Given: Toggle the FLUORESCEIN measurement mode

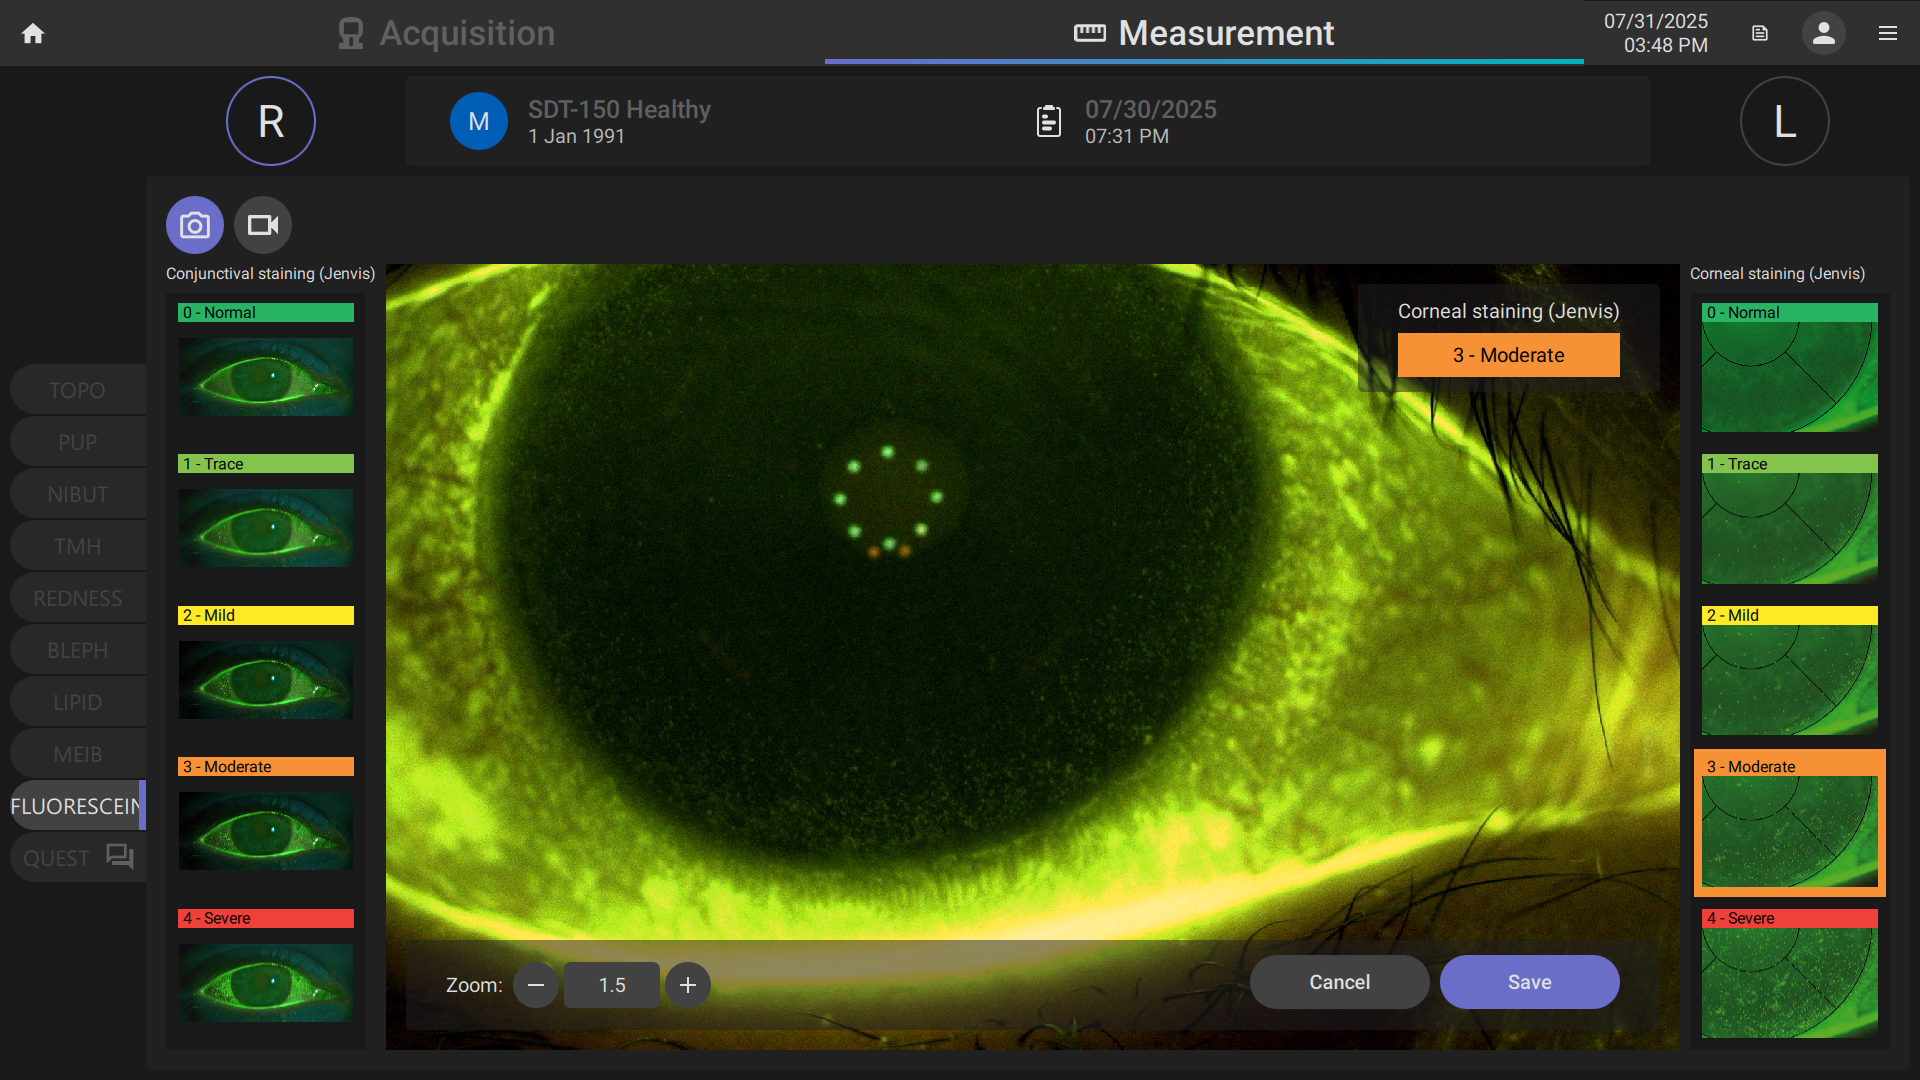Looking at the screenshot, I should click(74, 805).
